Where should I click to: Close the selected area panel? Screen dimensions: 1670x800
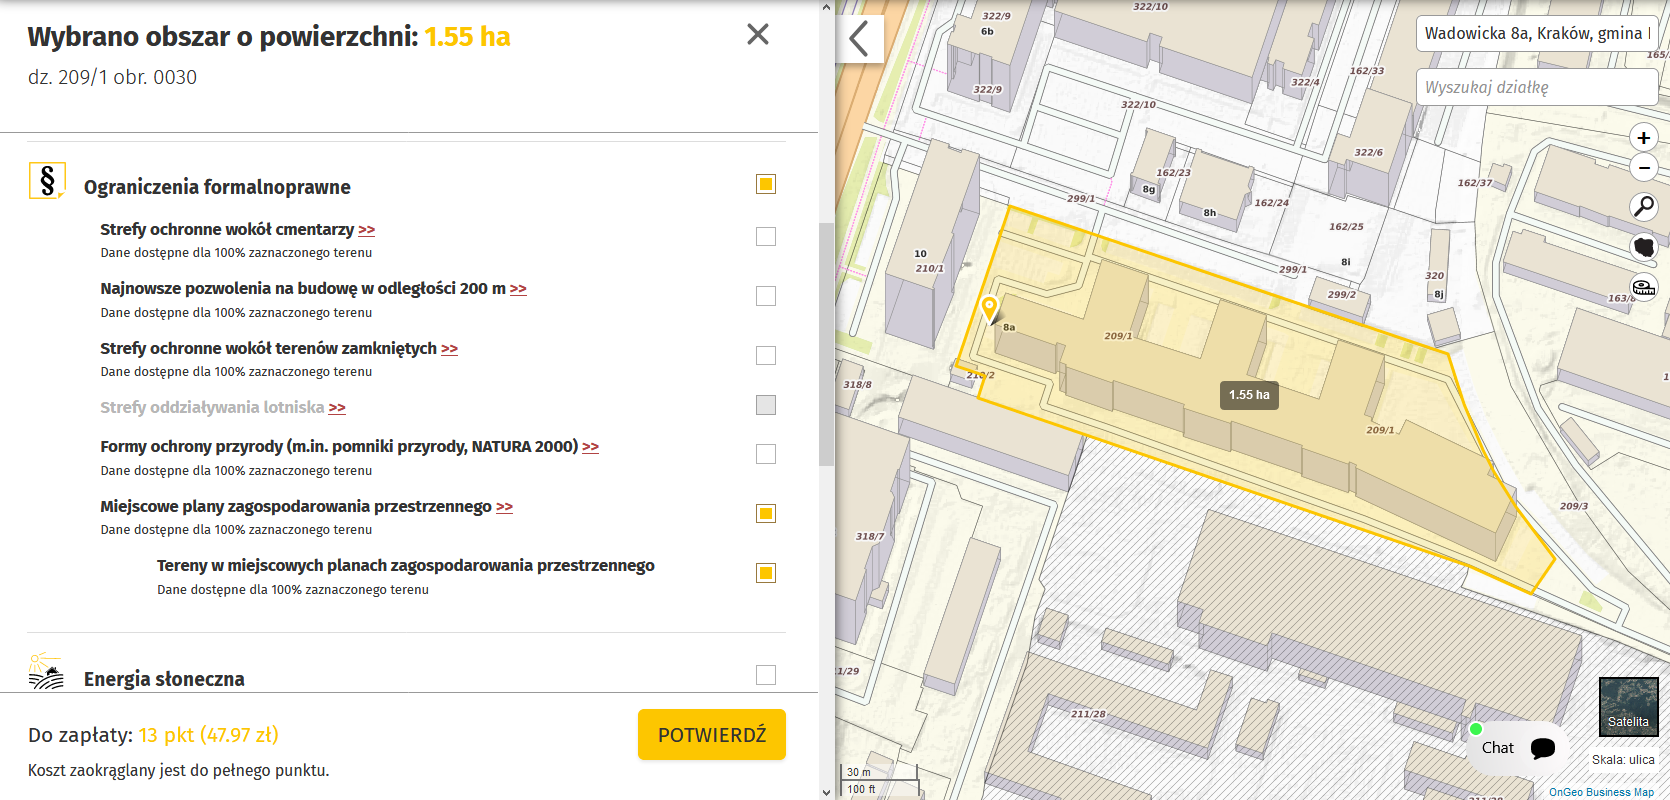click(758, 35)
